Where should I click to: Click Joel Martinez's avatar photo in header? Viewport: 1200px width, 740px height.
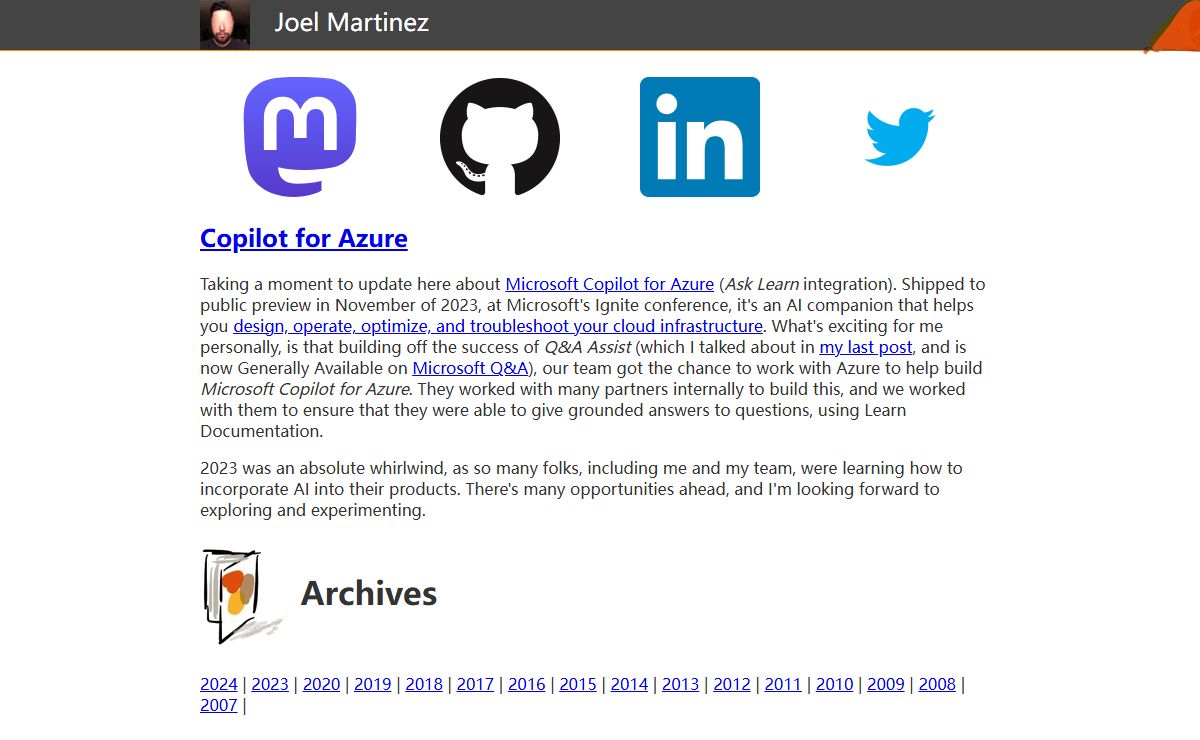pos(225,24)
